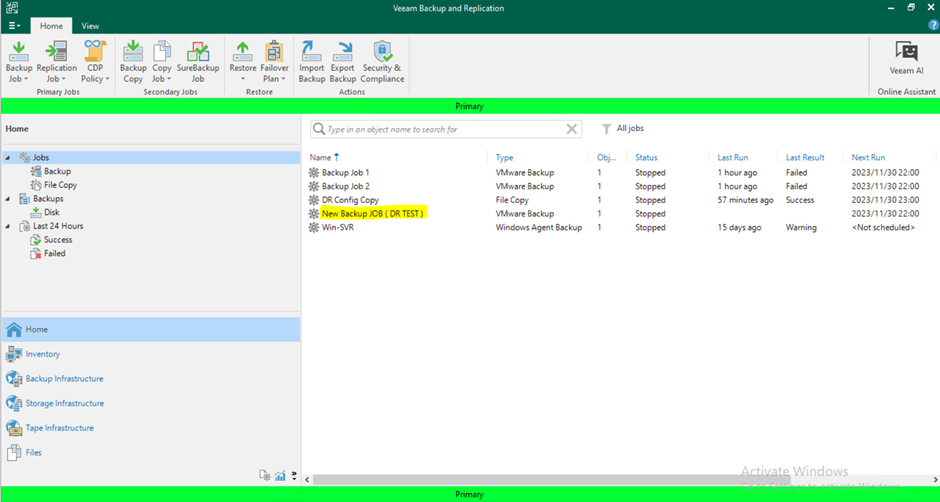
Task: Click the gear icon of Backup Job 1
Action: (314, 173)
